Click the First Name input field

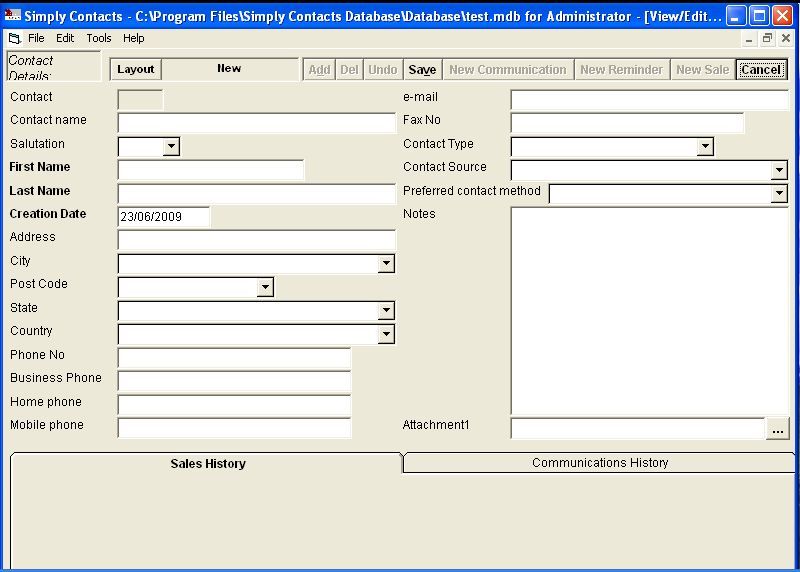[x=211, y=170]
